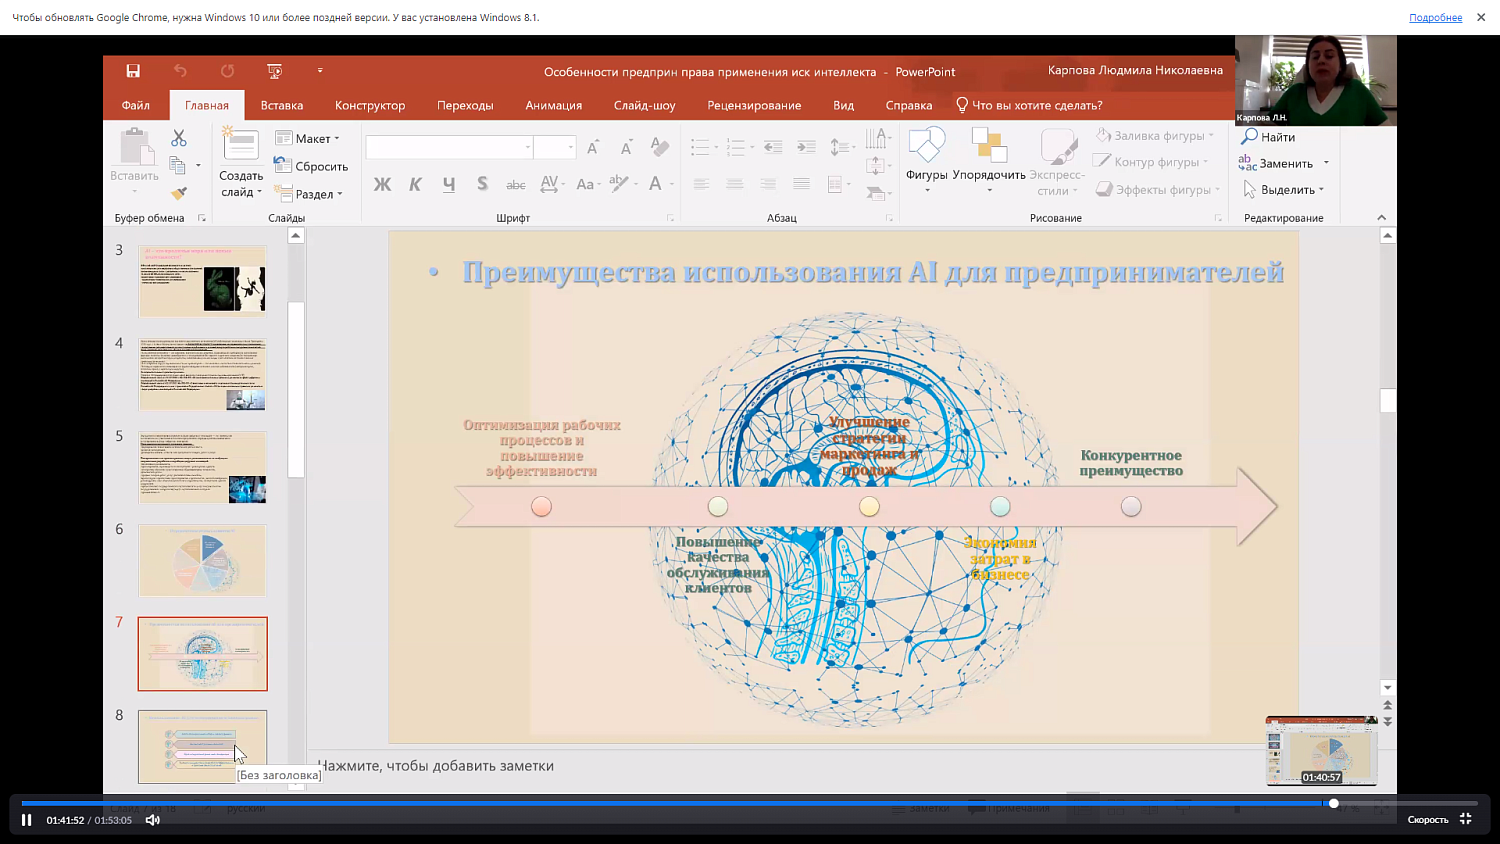Open the Слайд-шоу ribbon tab
This screenshot has height=844, width=1500.
pyautogui.click(x=642, y=104)
